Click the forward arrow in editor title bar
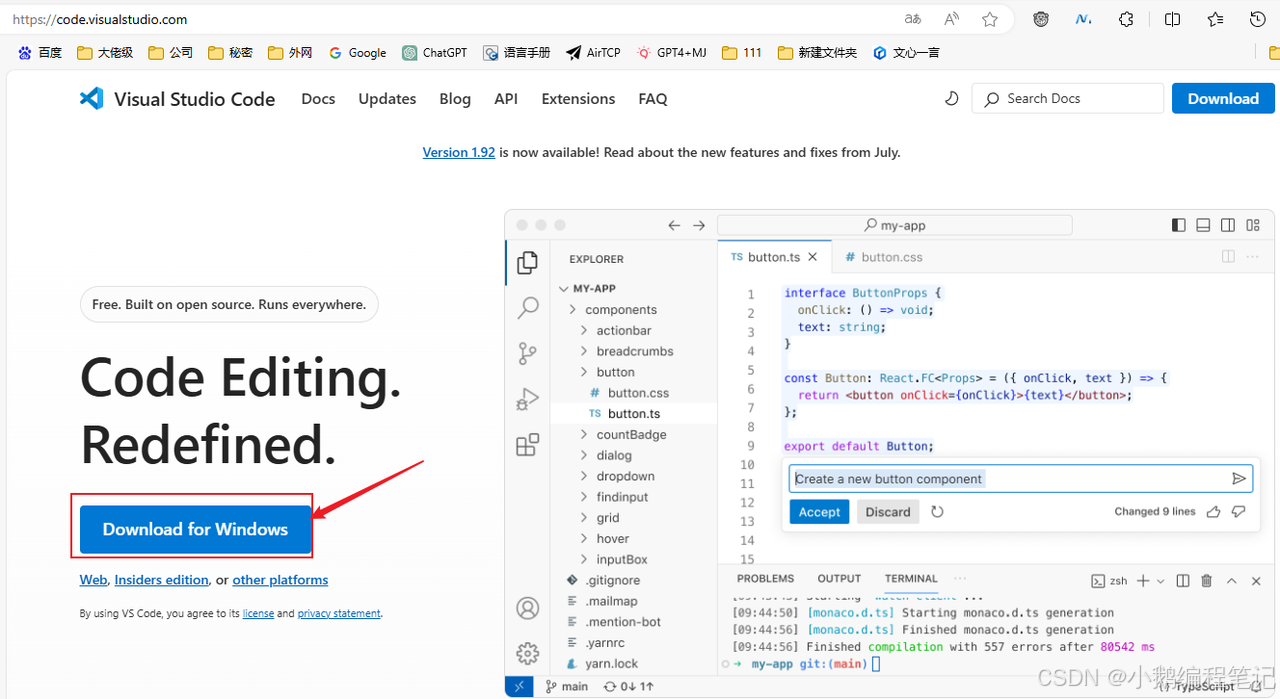Screen dimensions: 1280x699 699,225
